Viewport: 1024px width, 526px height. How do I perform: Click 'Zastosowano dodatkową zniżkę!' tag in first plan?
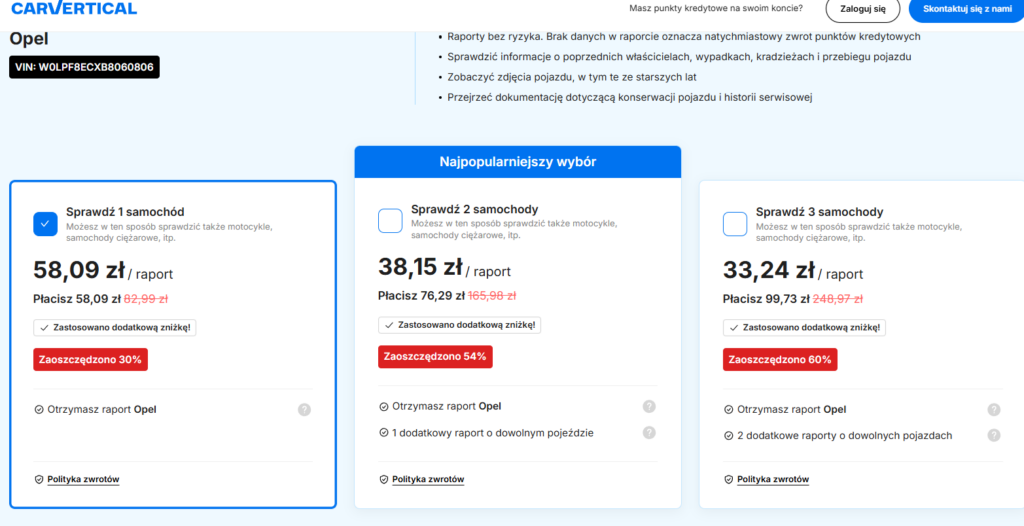(114, 327)
